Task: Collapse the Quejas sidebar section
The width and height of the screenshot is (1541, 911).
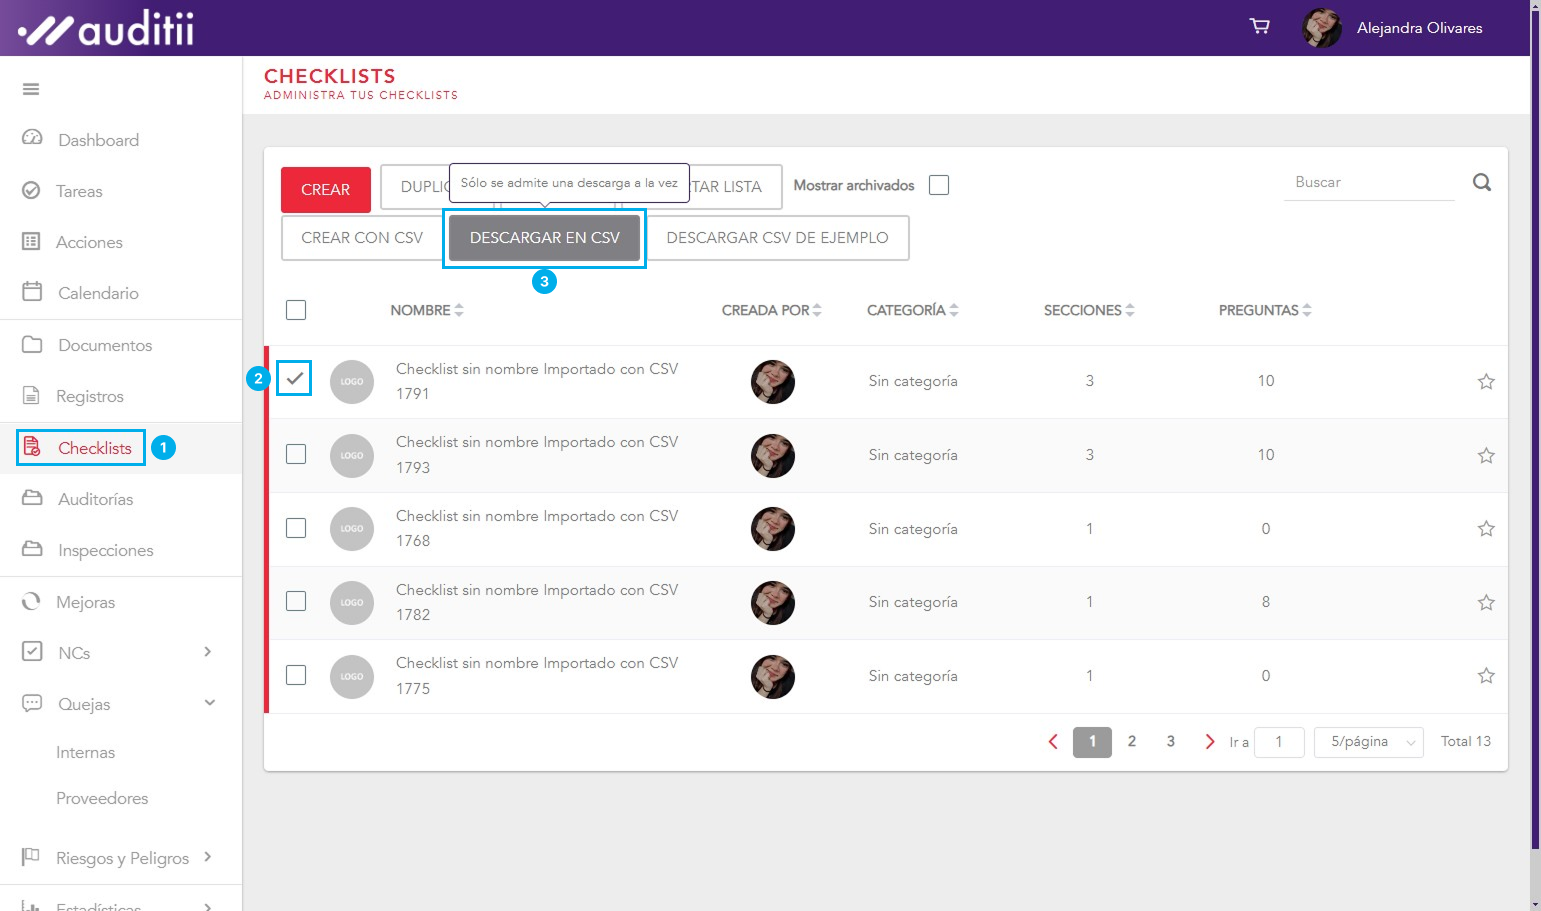Action: click(x=209, y=703)
